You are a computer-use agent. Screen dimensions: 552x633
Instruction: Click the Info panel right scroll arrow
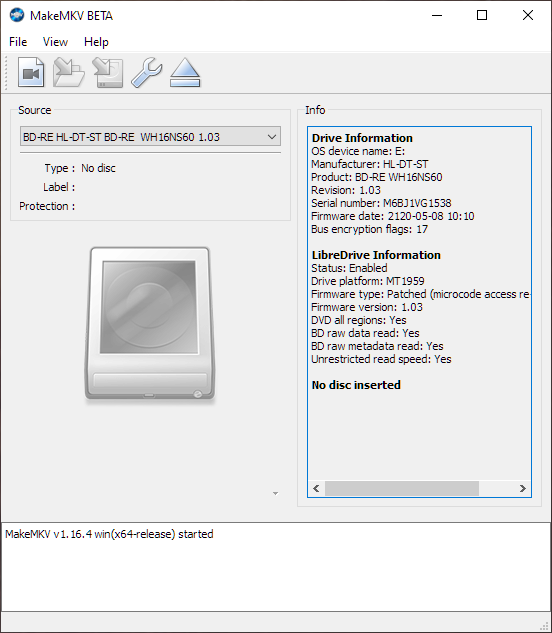click(523, 488)
